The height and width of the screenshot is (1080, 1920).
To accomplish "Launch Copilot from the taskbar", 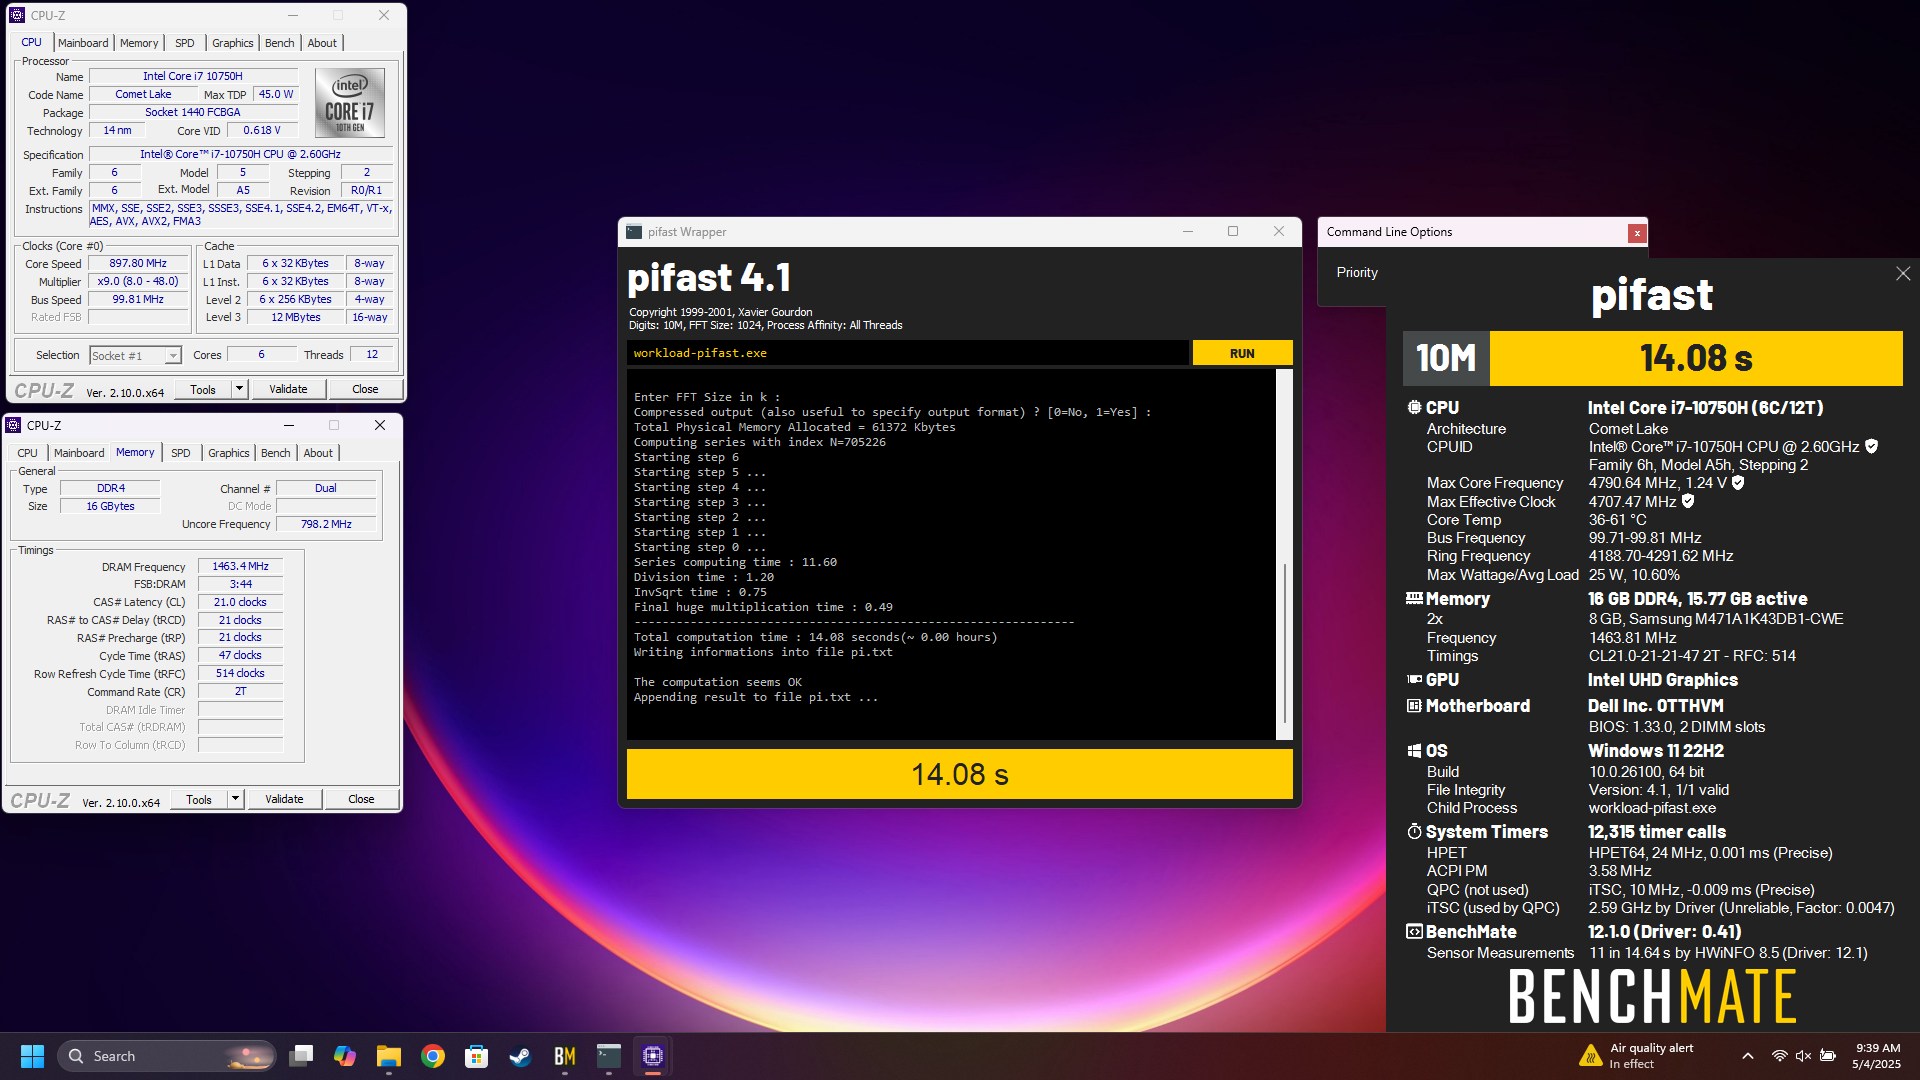I will (x=345, y=1056).
